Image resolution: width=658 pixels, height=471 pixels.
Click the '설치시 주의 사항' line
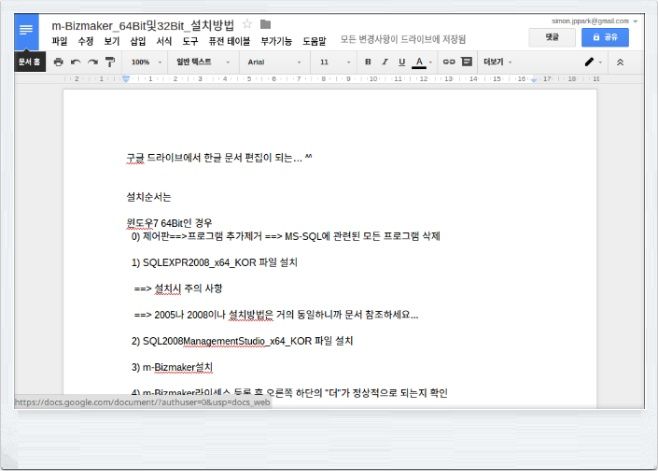[x=178, y=289]
